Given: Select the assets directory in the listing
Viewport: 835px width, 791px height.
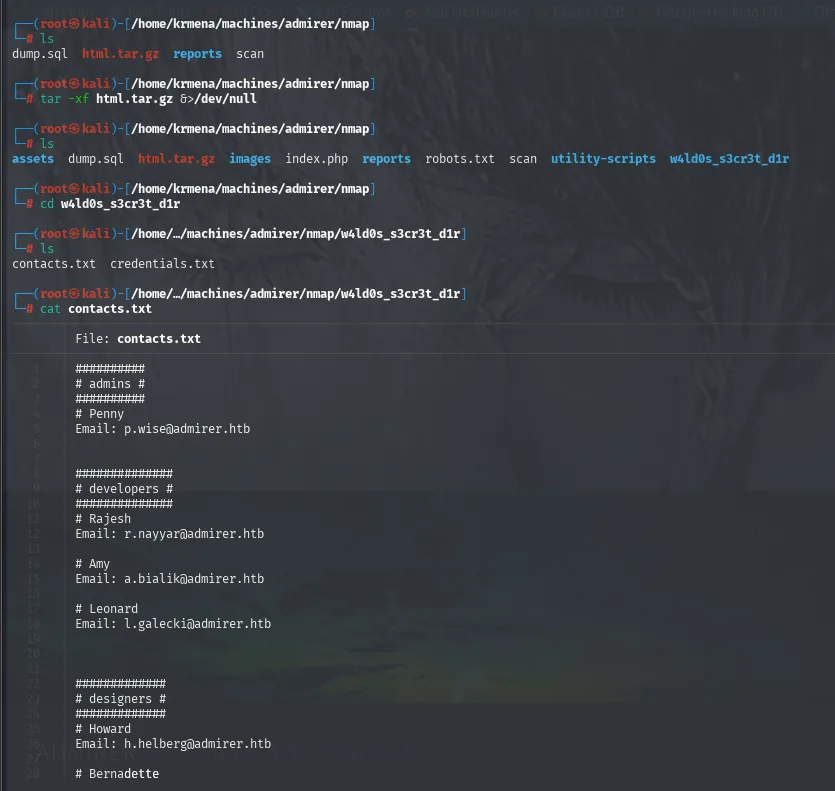Looking at the screenshot, I should 33,159.
